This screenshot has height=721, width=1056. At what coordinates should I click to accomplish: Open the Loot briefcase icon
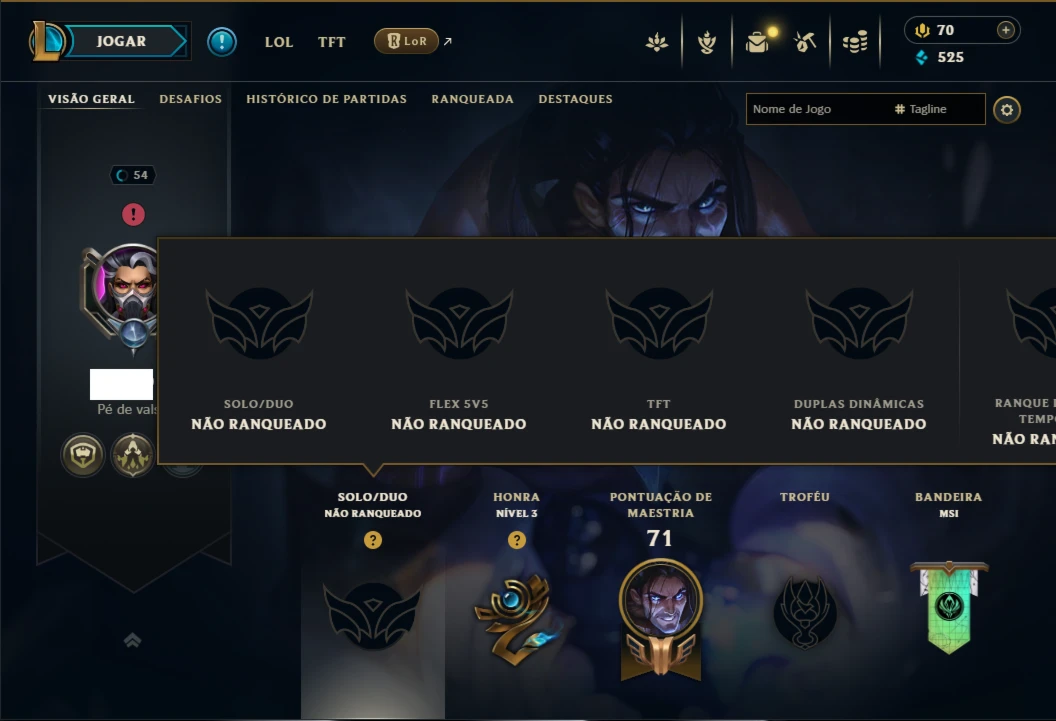[x=758, y=42]
